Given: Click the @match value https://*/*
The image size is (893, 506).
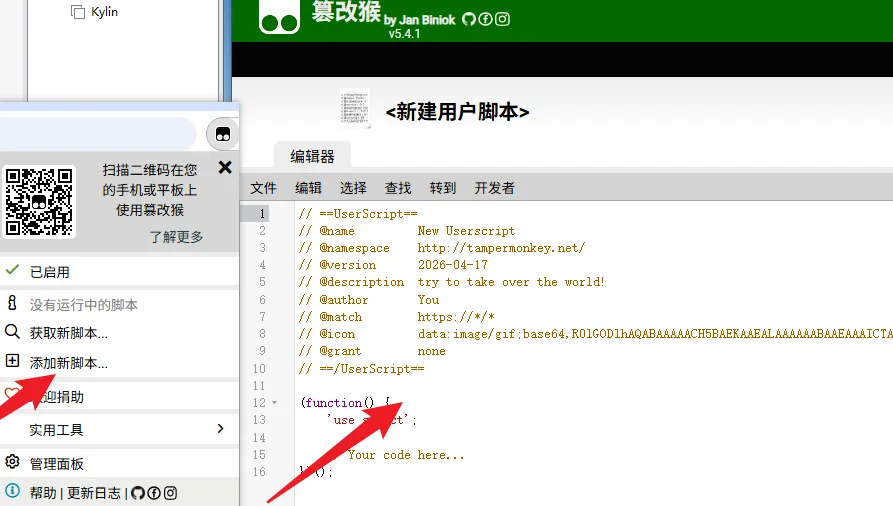Looking at the screenshot, I should click(x=456, y=317).
